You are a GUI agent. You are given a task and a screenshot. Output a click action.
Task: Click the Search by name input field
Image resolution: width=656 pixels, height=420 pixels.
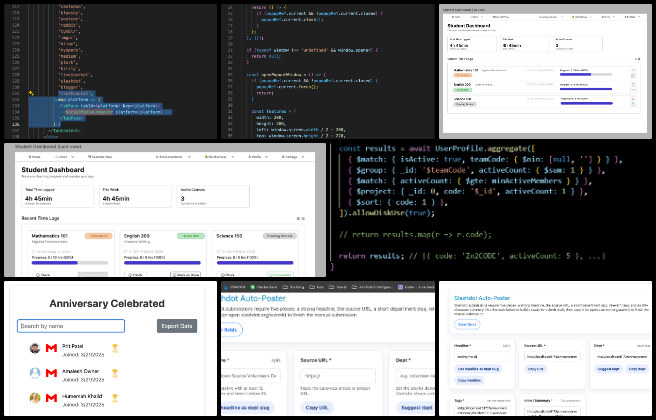coord(70,326)
